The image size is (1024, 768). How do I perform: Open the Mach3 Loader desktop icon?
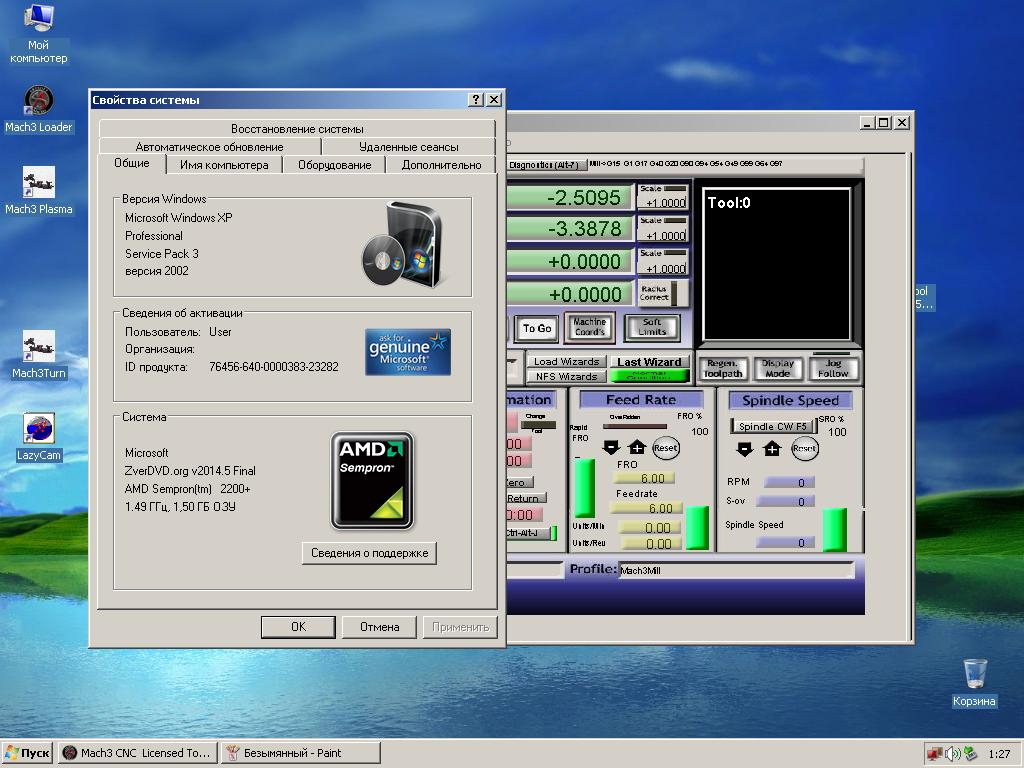[38, 104]
